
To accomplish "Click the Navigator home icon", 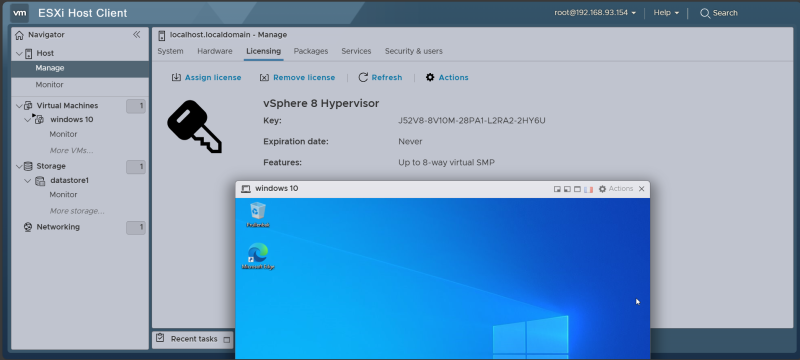I will point(19,35).
